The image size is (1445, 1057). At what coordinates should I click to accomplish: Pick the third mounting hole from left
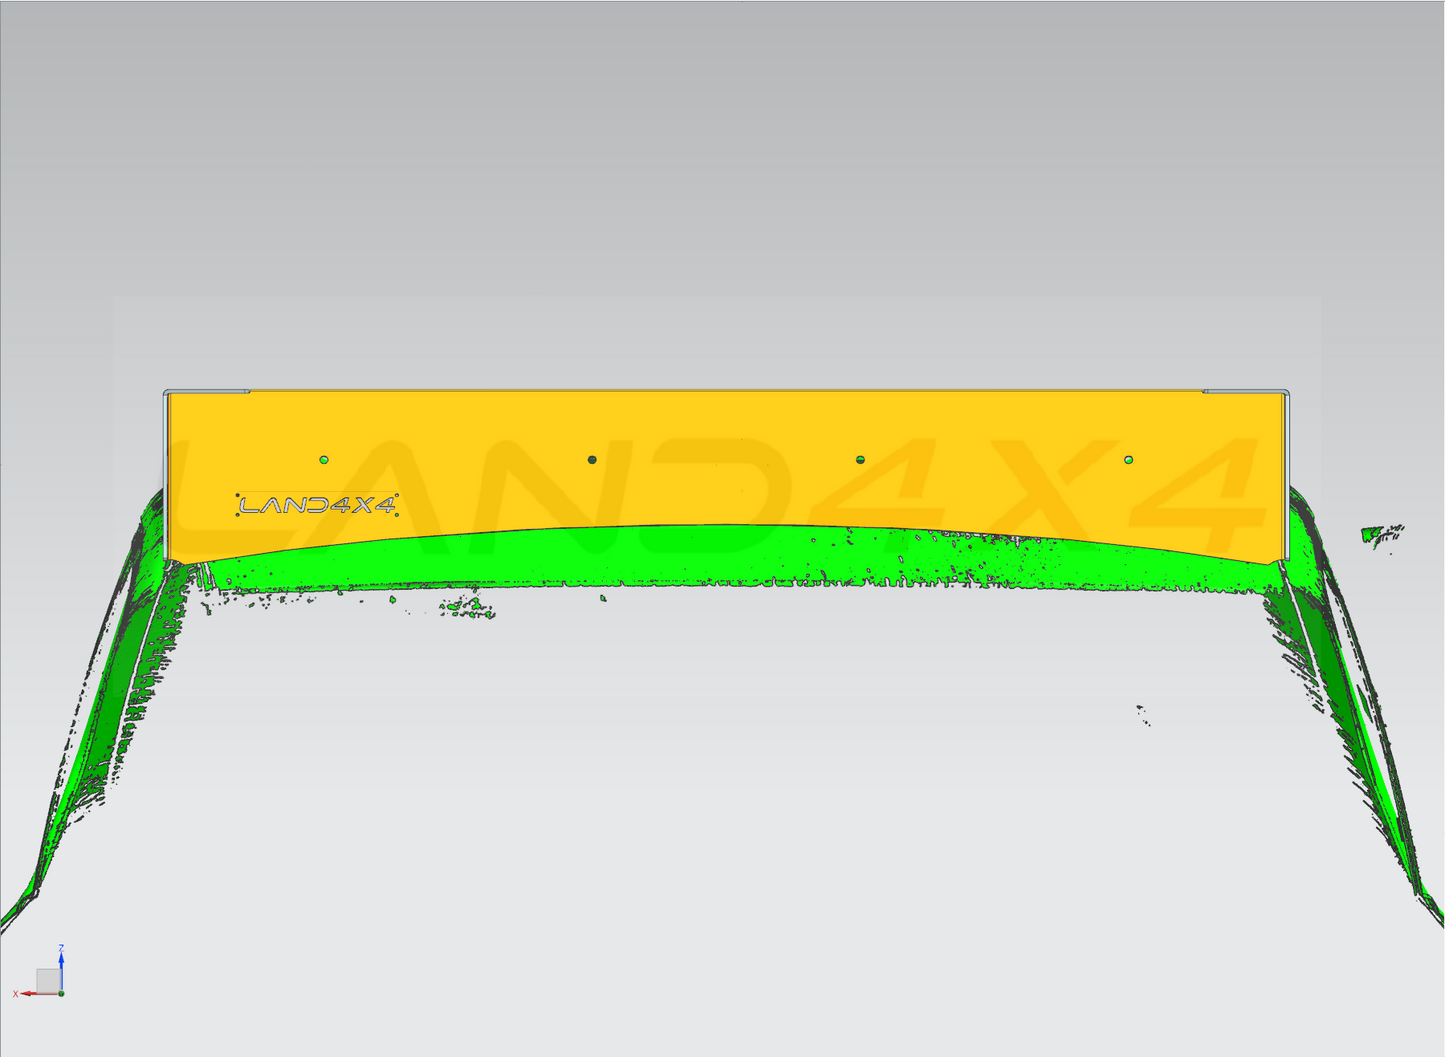860,460
